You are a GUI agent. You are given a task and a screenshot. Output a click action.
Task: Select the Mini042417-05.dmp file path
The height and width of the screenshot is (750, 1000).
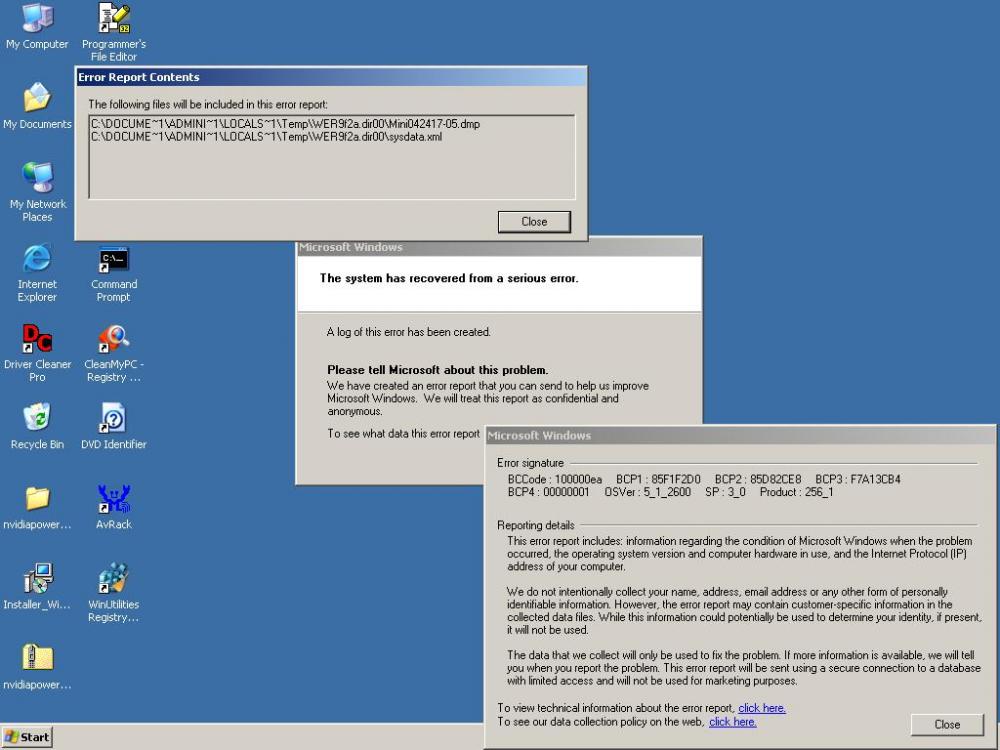(x=285, y=124)
